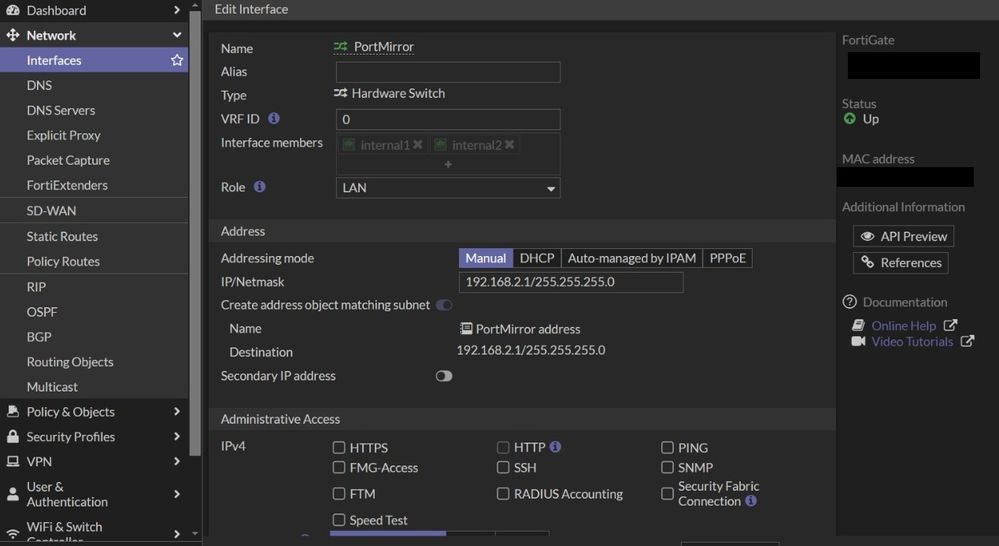
Task: Open the Online Help link
Action: [x=904, y=326]
